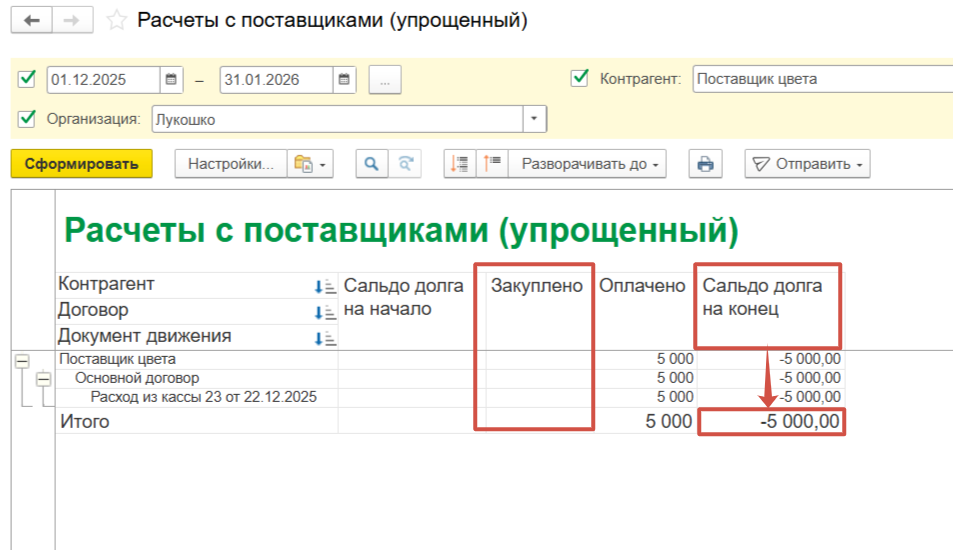Collapse all groups toolbar icon
This screenshot has height=550, width=953.
459,164
